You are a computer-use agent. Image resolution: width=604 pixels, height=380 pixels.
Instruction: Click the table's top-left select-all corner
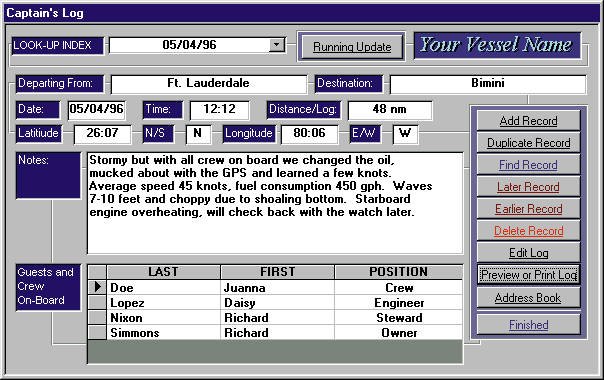97,272
